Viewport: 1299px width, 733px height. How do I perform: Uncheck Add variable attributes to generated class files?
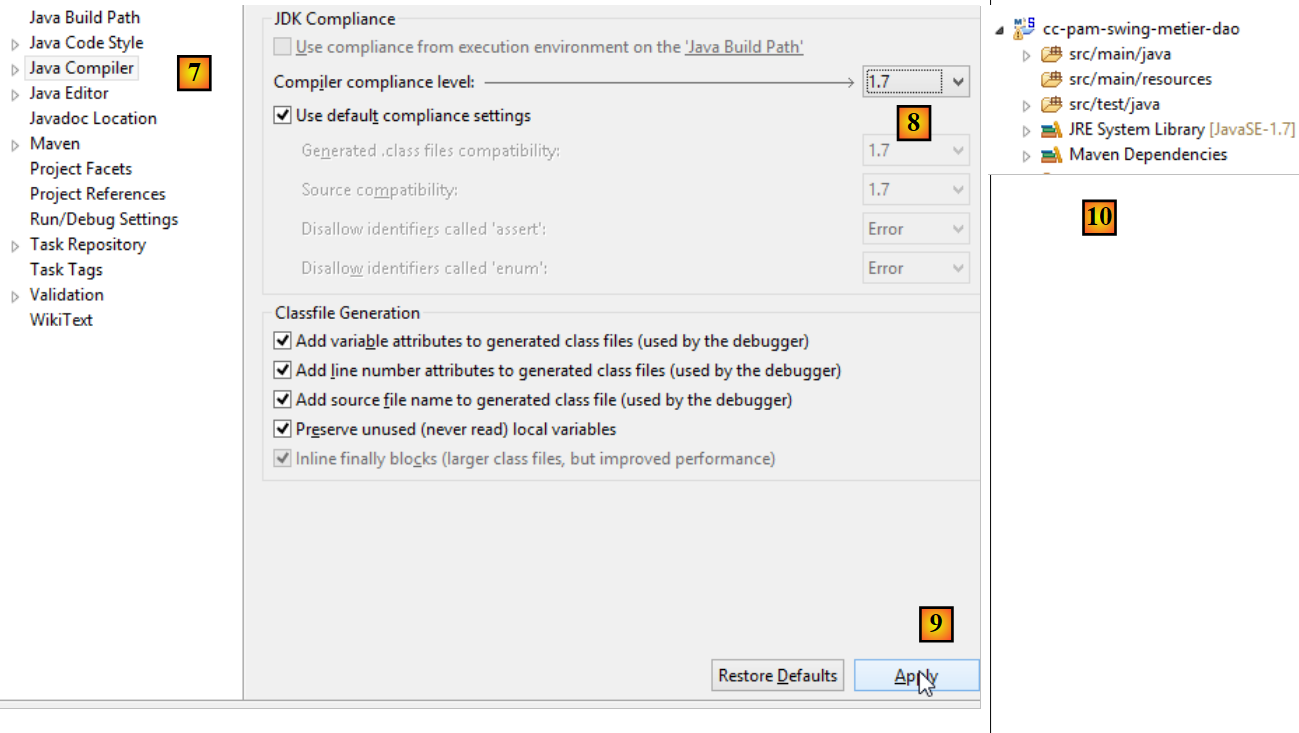click(x=283, y=341)
